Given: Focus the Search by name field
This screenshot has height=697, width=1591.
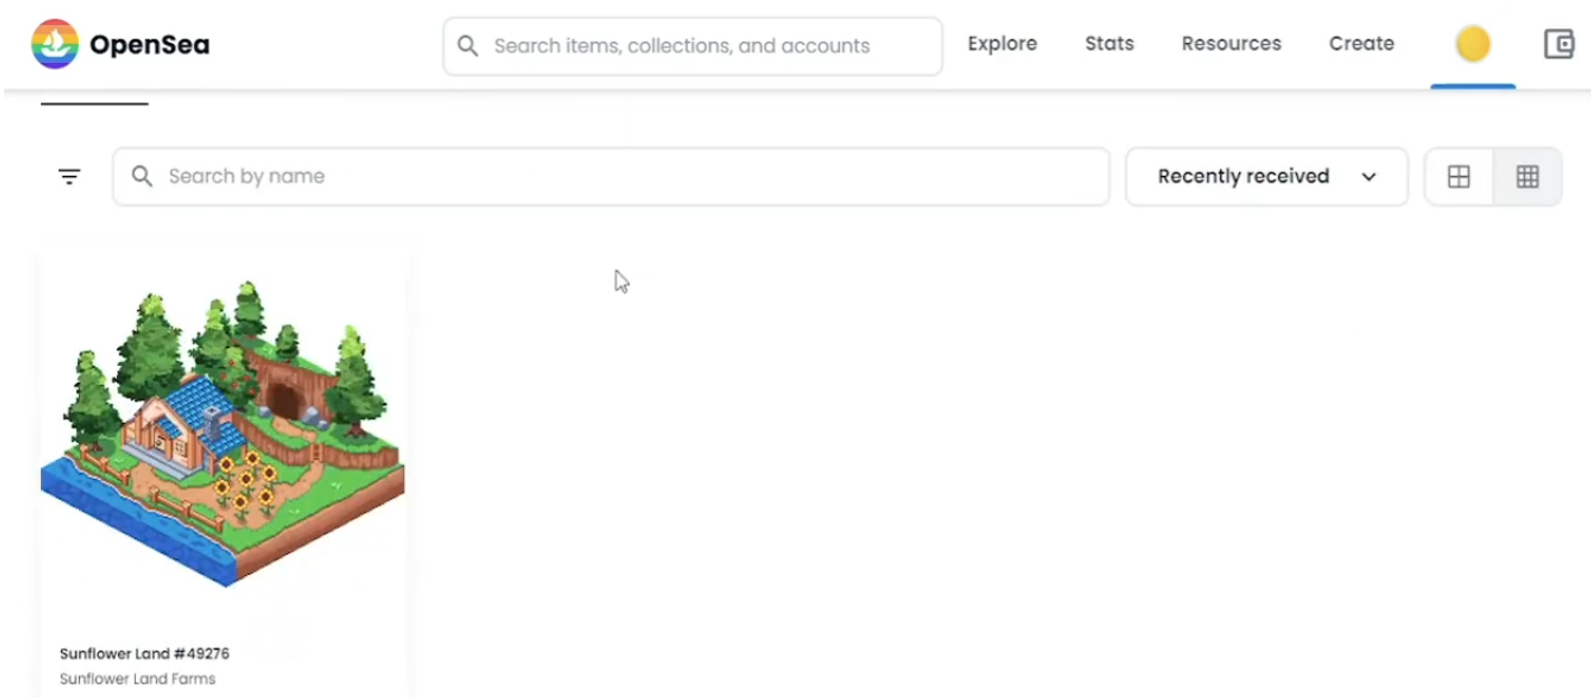Looking at the screenshot, I should coord(611,177).
